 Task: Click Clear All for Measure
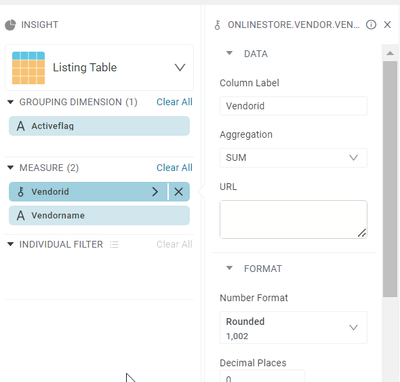[x=174, y=168]
